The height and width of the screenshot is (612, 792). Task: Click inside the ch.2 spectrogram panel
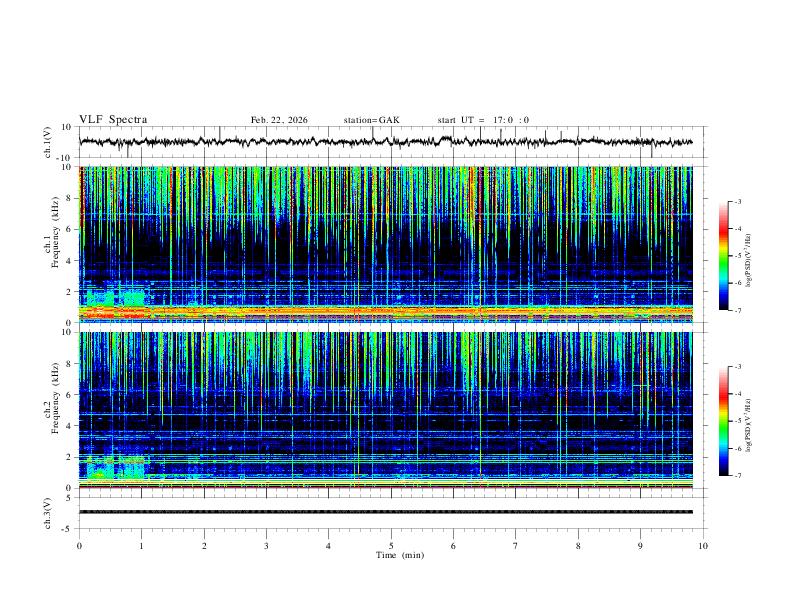(386, 410)
